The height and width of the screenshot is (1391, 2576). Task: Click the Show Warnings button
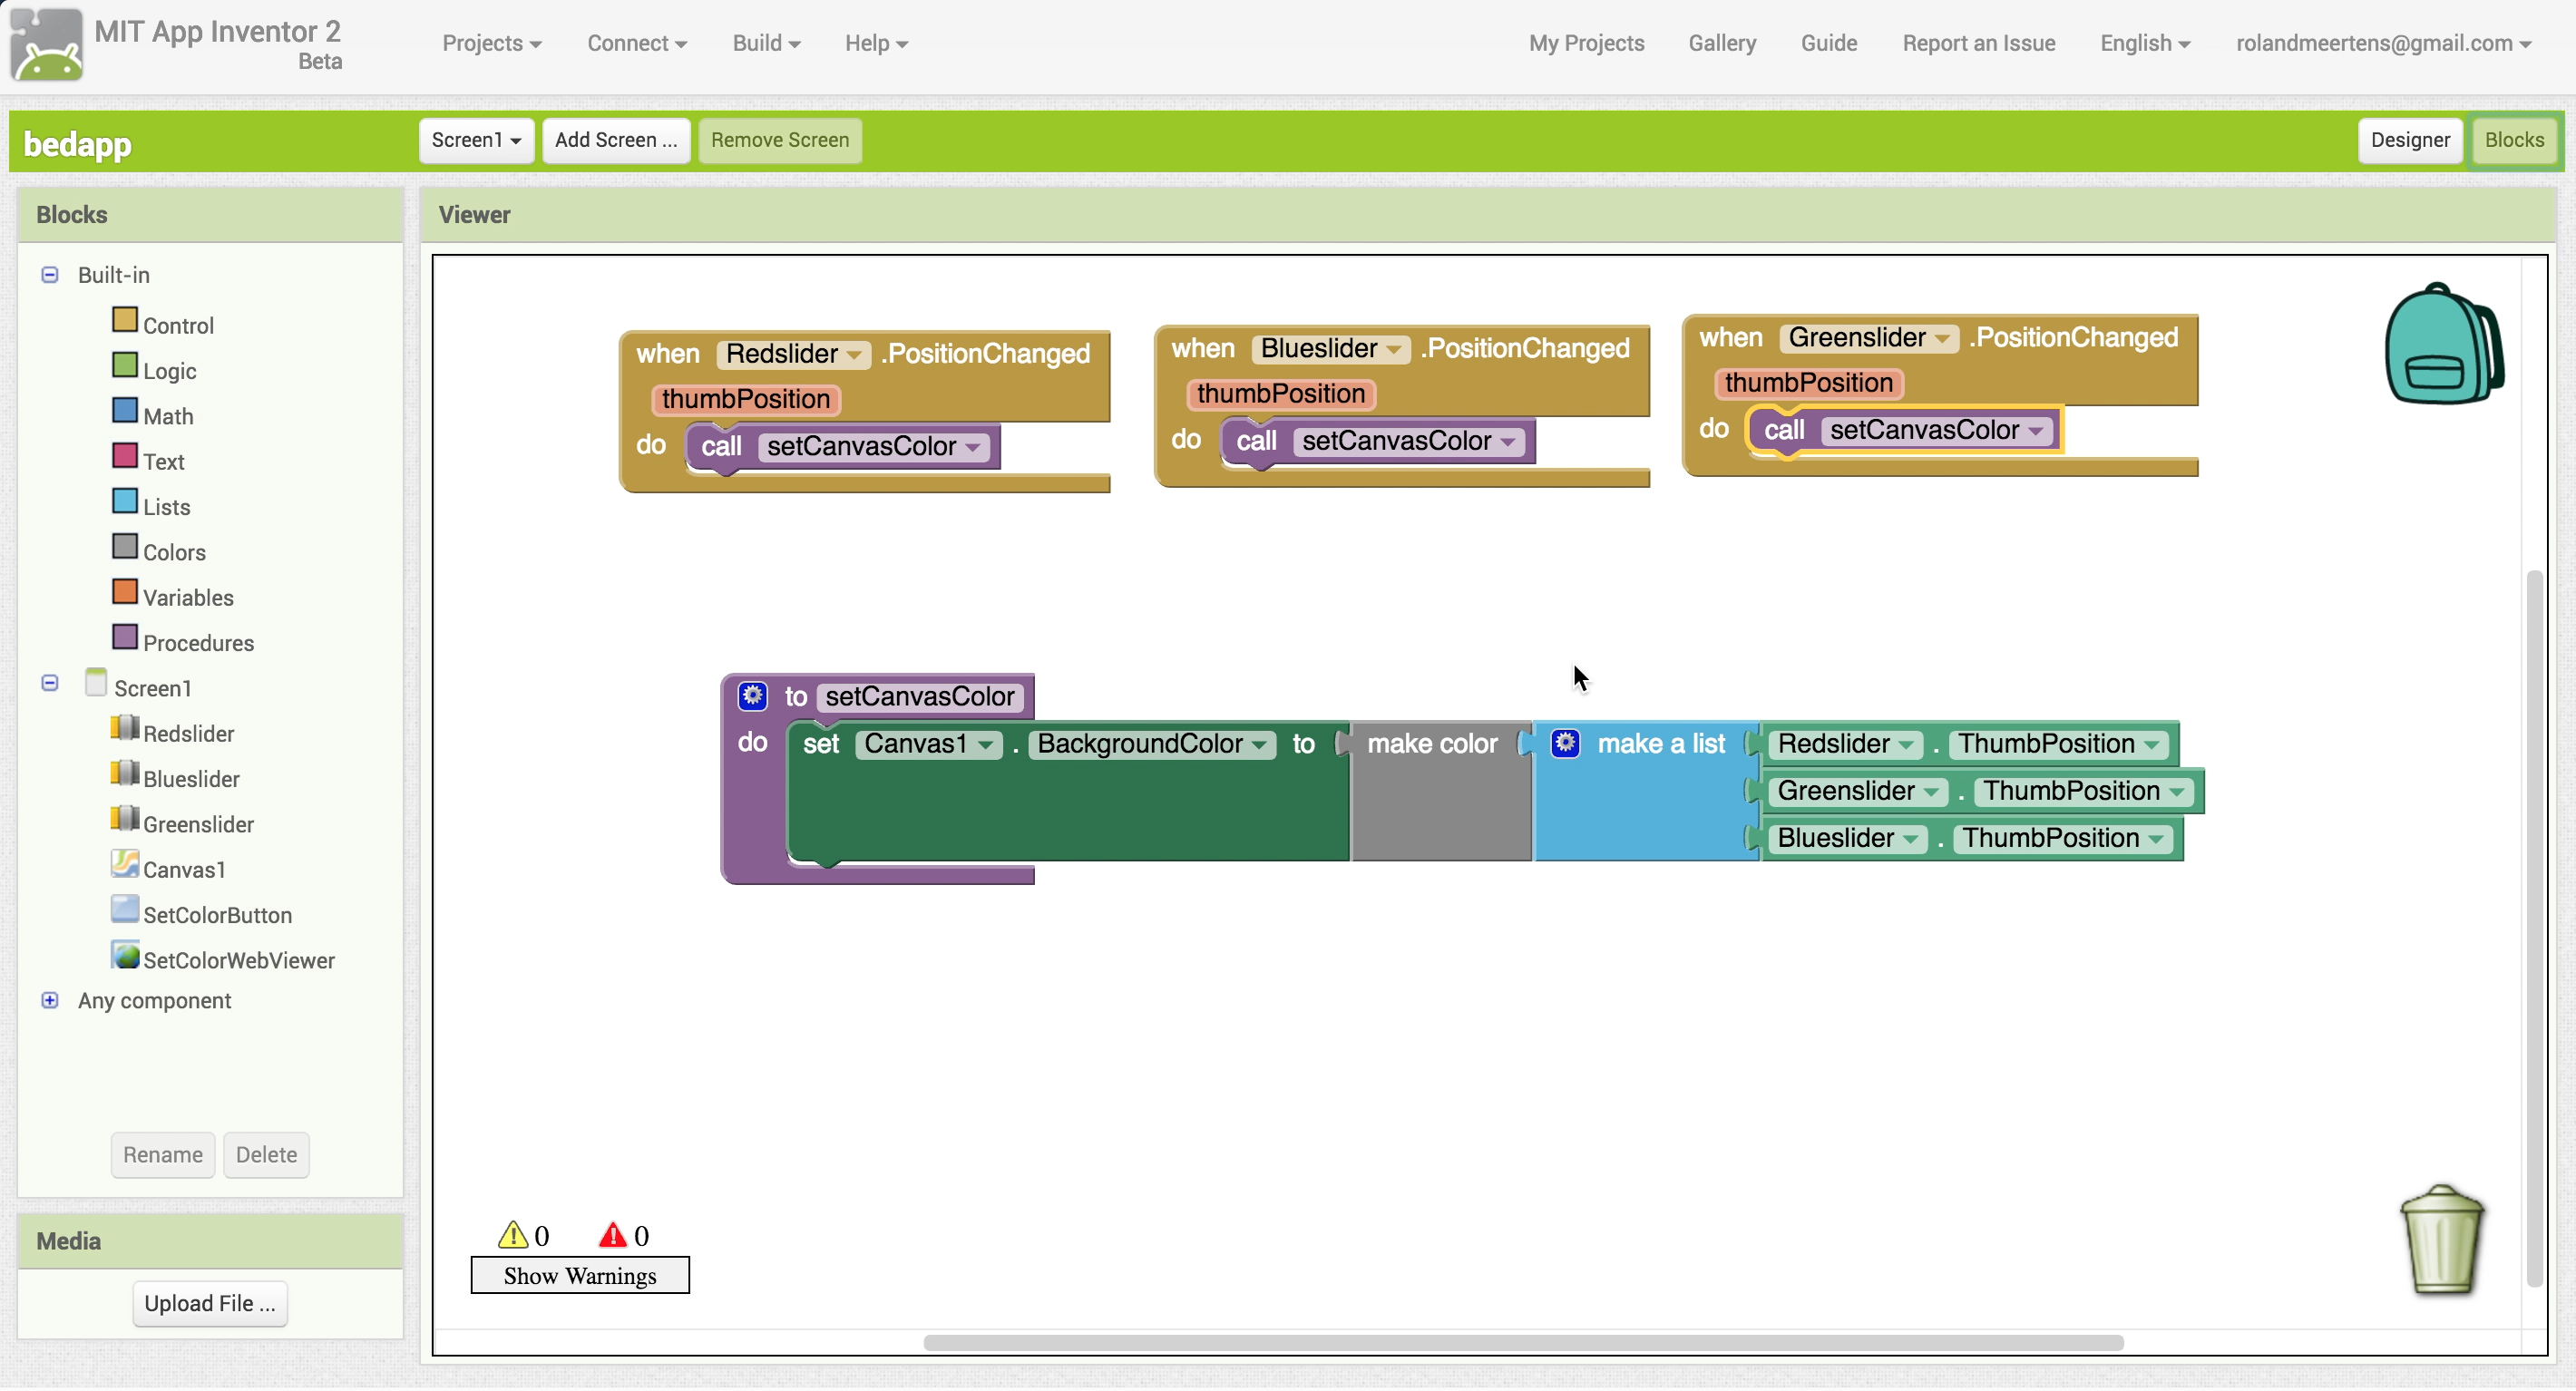click(x=580, y=1276)
